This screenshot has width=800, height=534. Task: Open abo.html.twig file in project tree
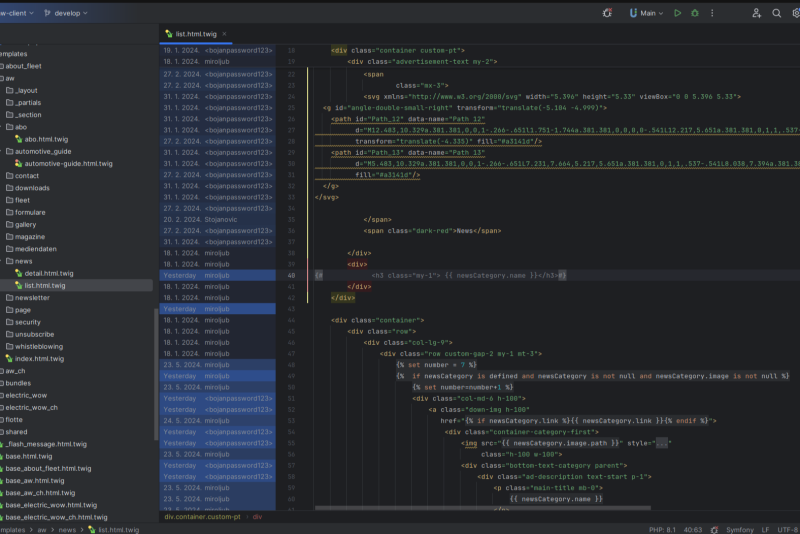coord(46,139)
